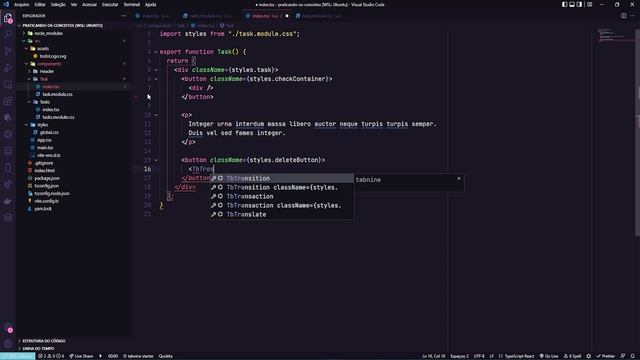Open the Seleção menu
Screen dimensions: 640x360
[x=58, y=4]
